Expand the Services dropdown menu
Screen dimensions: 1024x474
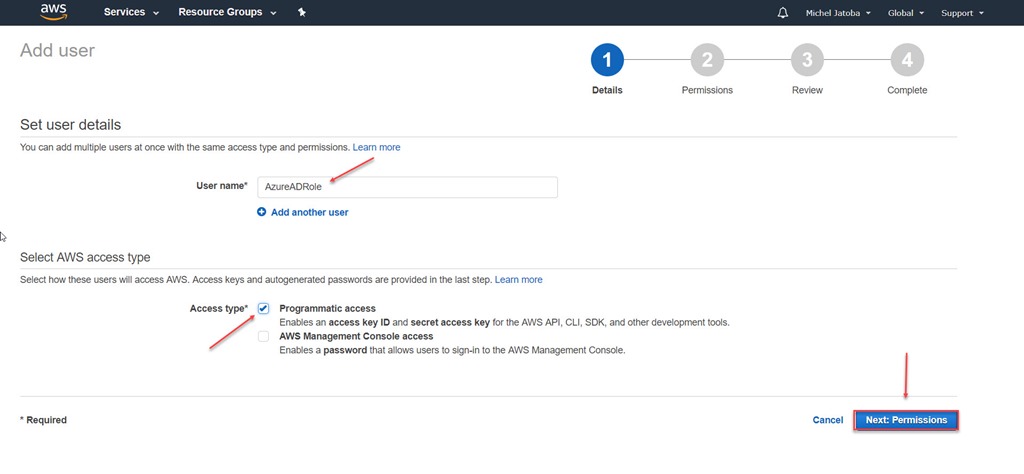pos(131,12)
